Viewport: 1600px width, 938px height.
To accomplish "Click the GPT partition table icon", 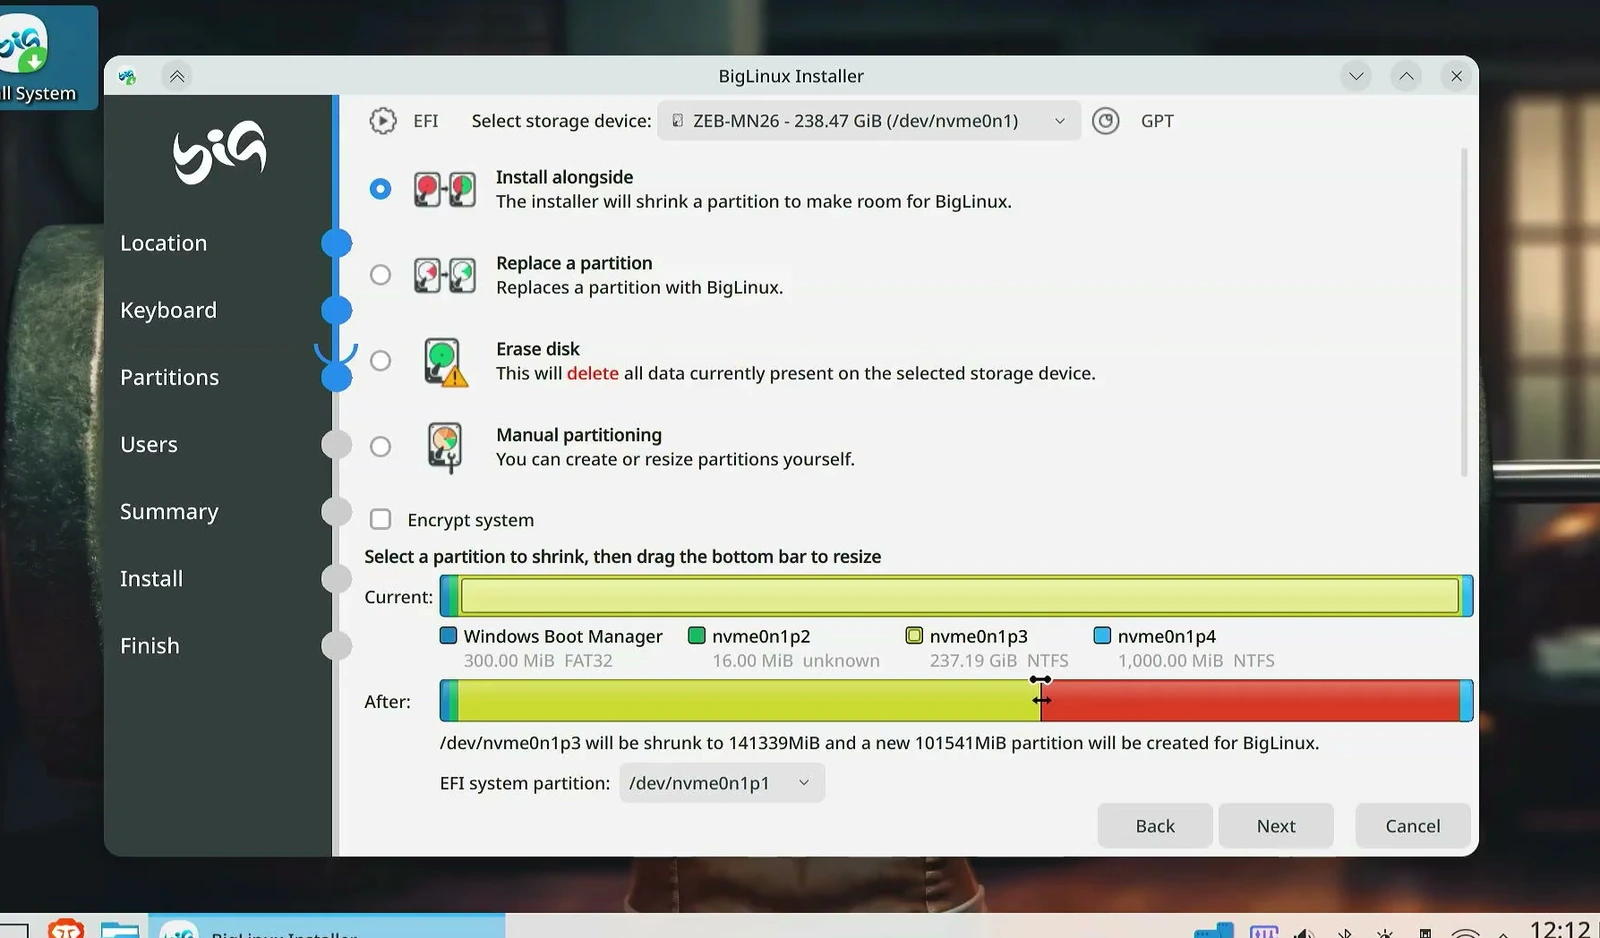I will click(1105, 121).
